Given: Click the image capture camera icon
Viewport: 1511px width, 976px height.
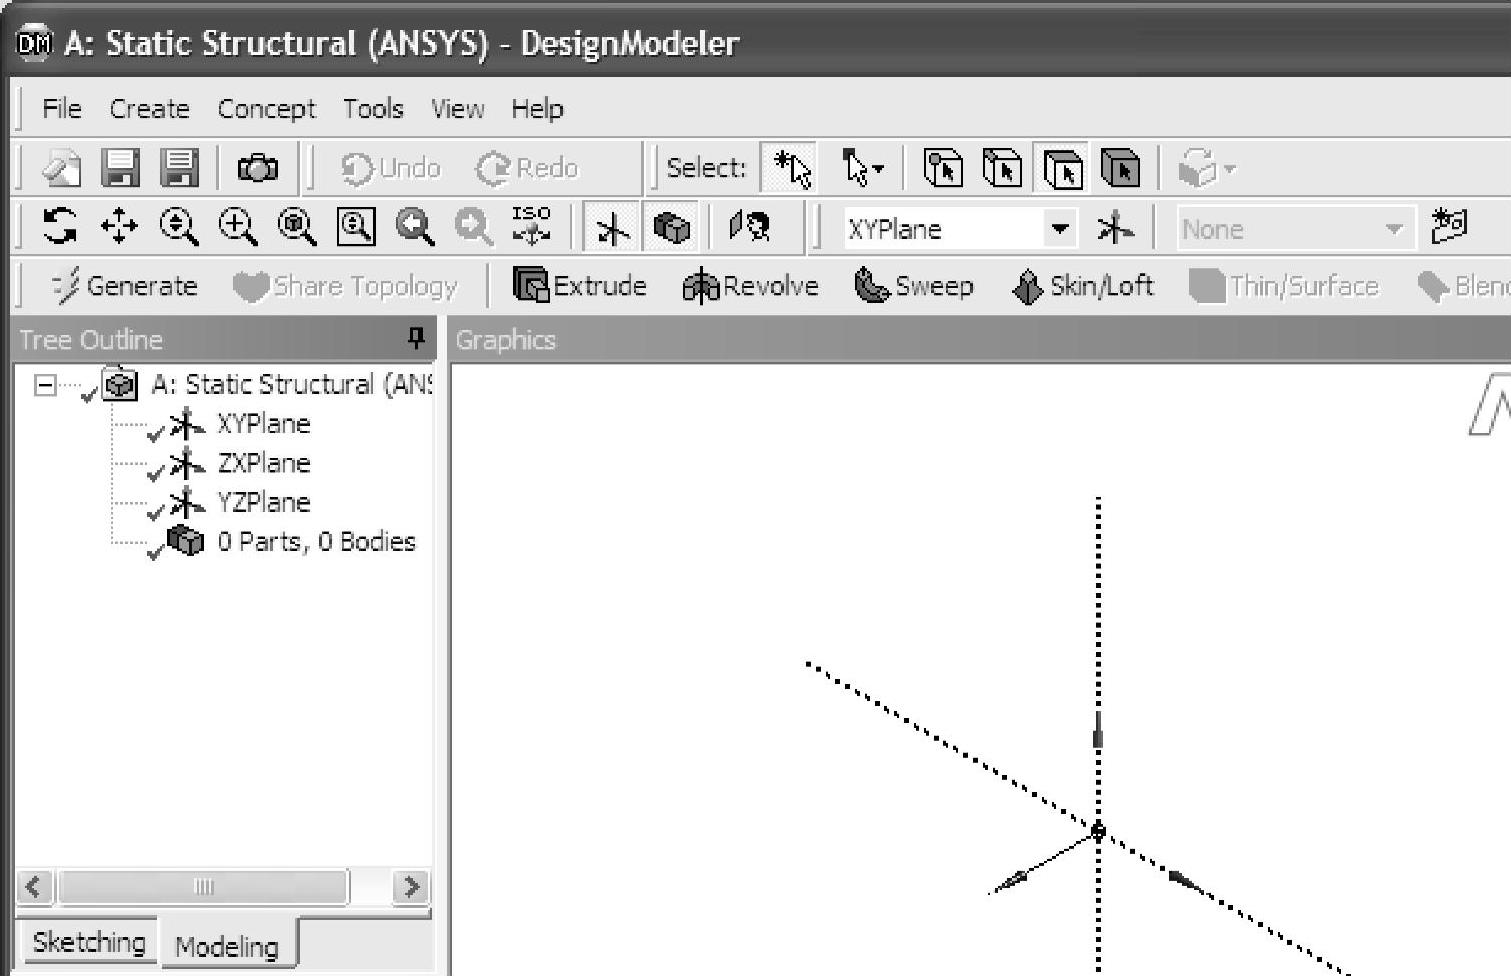Looking at the screenshot, I should point(257,168).
